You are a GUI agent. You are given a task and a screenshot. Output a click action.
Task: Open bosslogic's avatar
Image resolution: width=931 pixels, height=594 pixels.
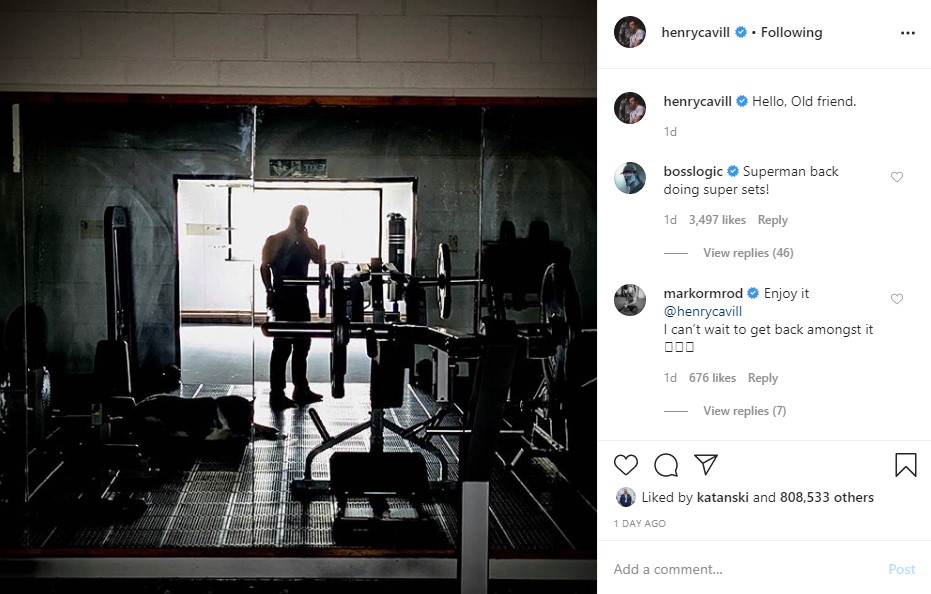click(x=629, y=178)
